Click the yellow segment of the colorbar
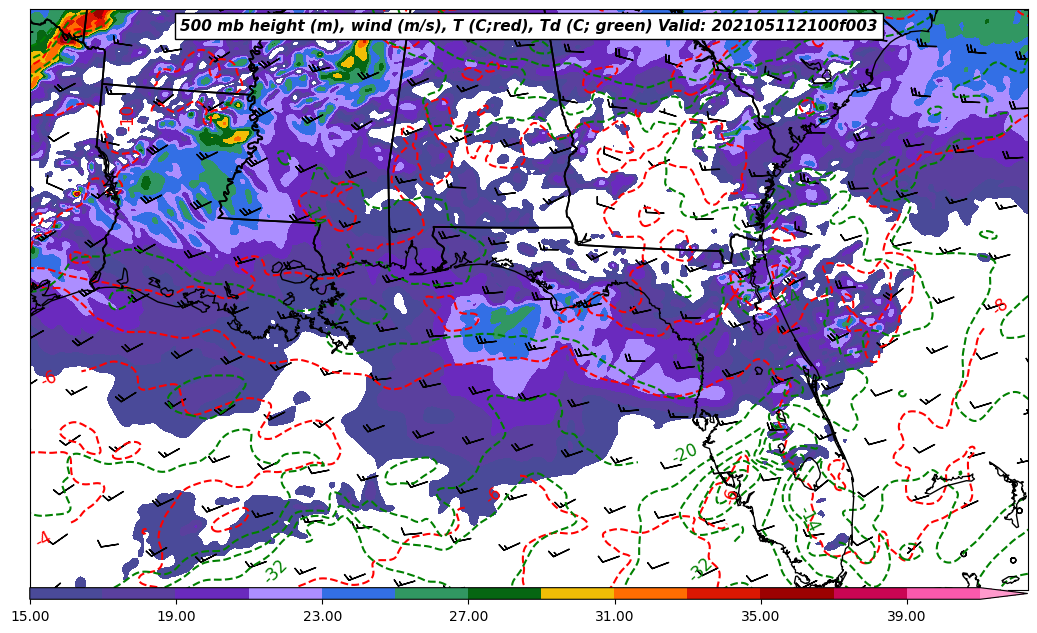Image resolution: width=1037 pixels, height=633 pixels. pyautogui.click(x=577, y=593)
